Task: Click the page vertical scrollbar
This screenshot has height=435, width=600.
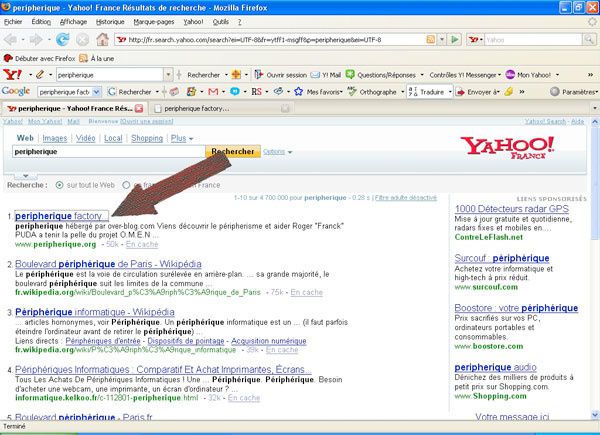Action: point(595,268)
